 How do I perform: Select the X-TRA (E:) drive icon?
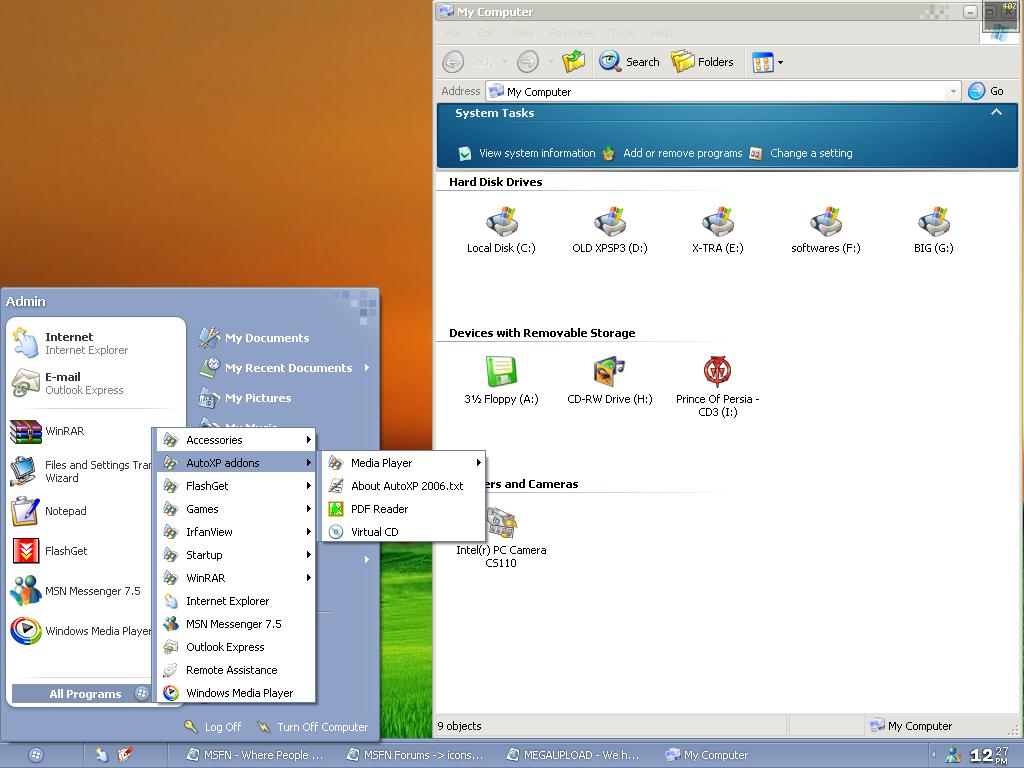(718, 222)
